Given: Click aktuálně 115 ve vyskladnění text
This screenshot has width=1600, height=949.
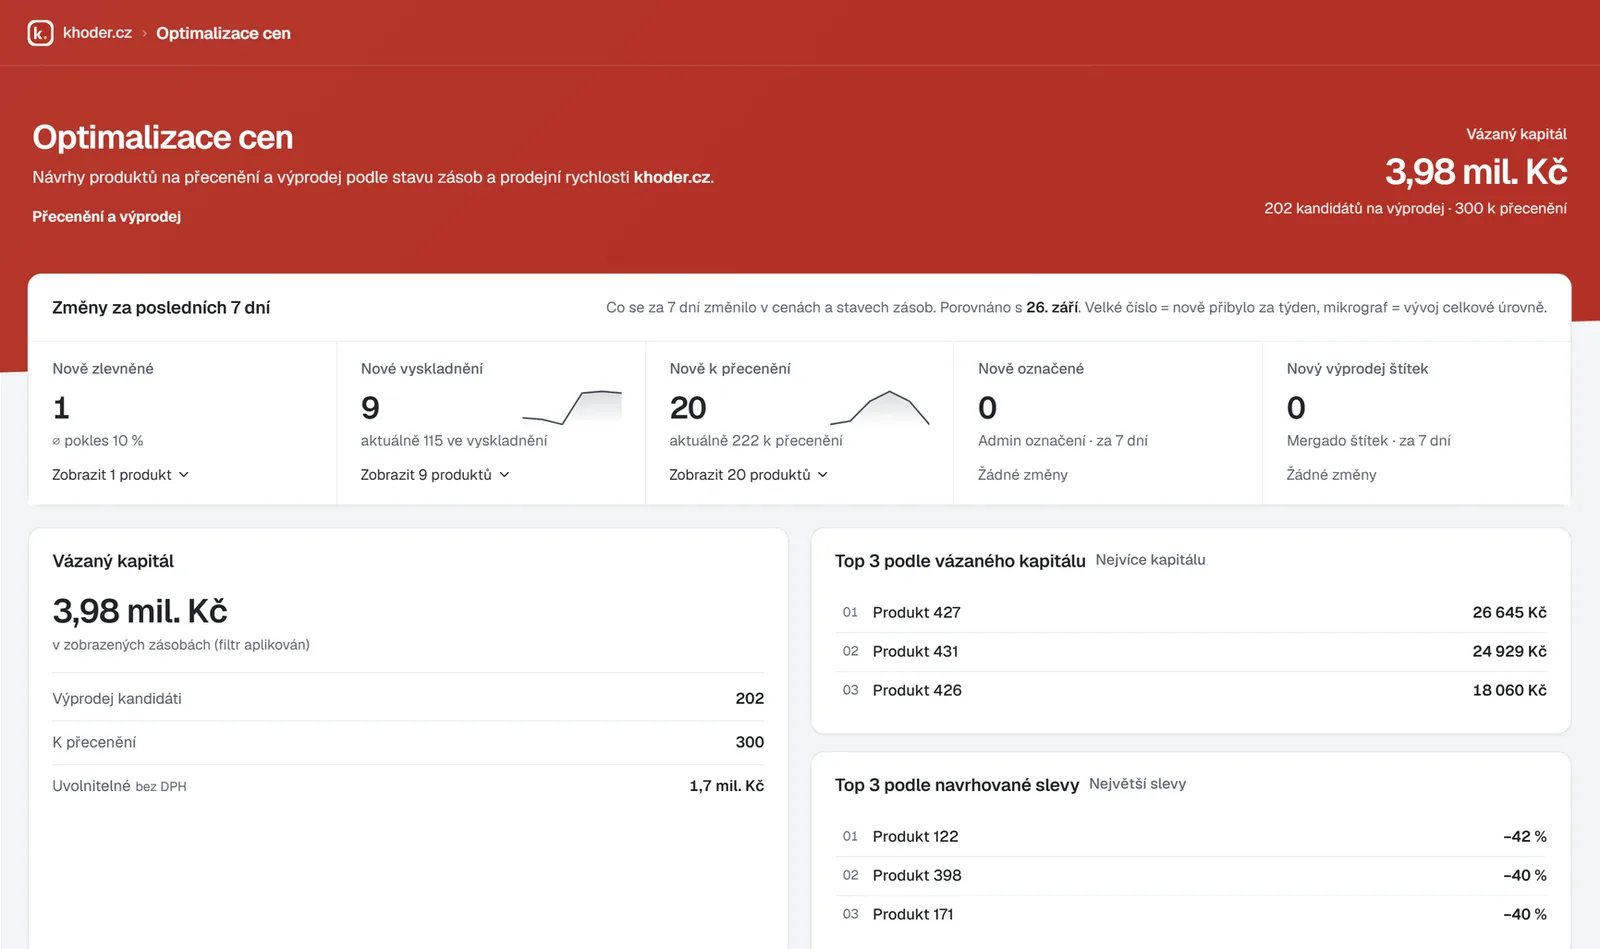Looking at the screenshot, I should [454, 440].
